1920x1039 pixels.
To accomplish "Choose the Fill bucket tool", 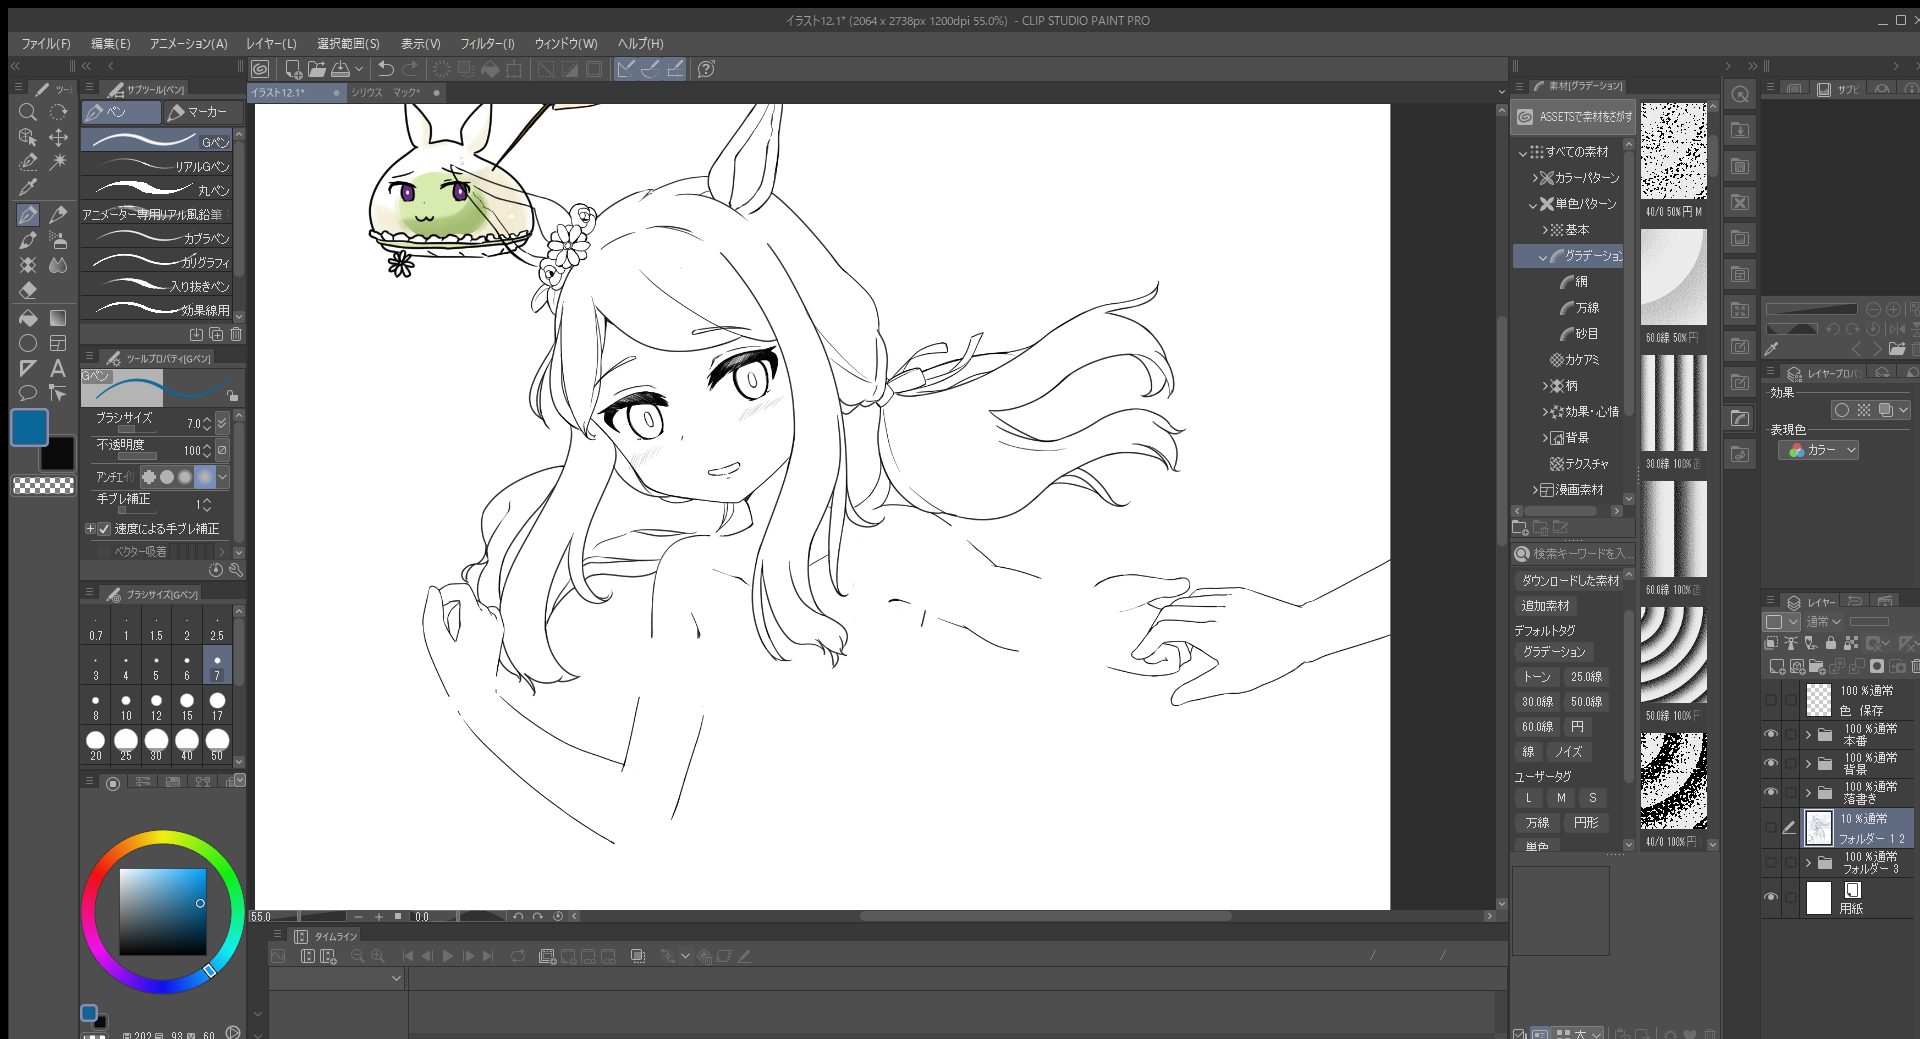I will tap(28, 318).
